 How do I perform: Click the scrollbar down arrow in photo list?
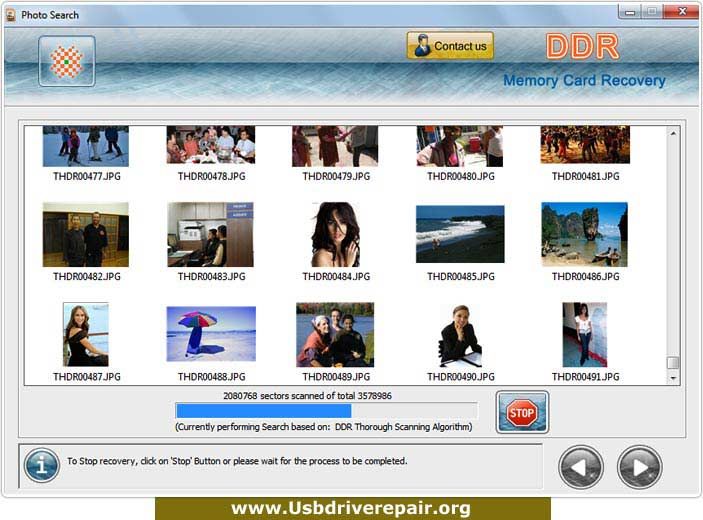[x=673, y=378]
